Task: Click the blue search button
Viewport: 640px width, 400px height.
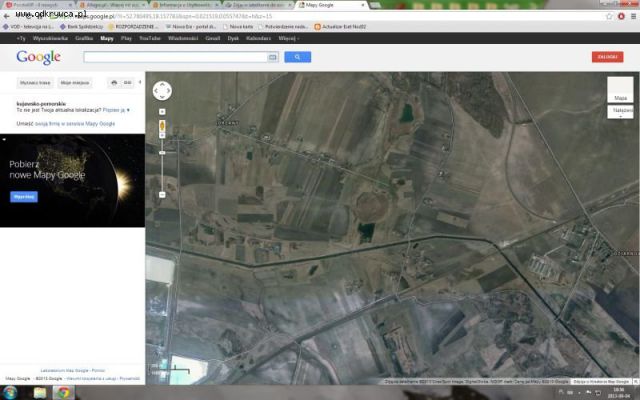Action: click(298, 57)
